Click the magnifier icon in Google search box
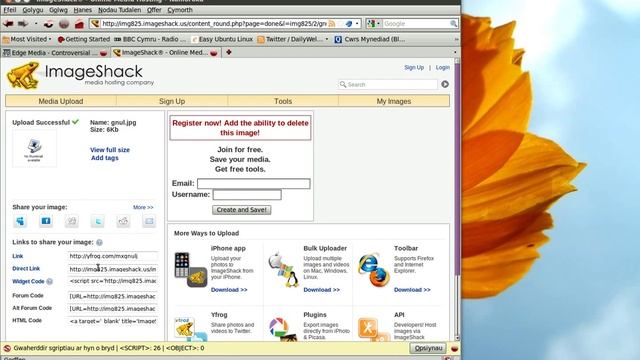The height and width of the screenshot is (360, 640). 453,24
